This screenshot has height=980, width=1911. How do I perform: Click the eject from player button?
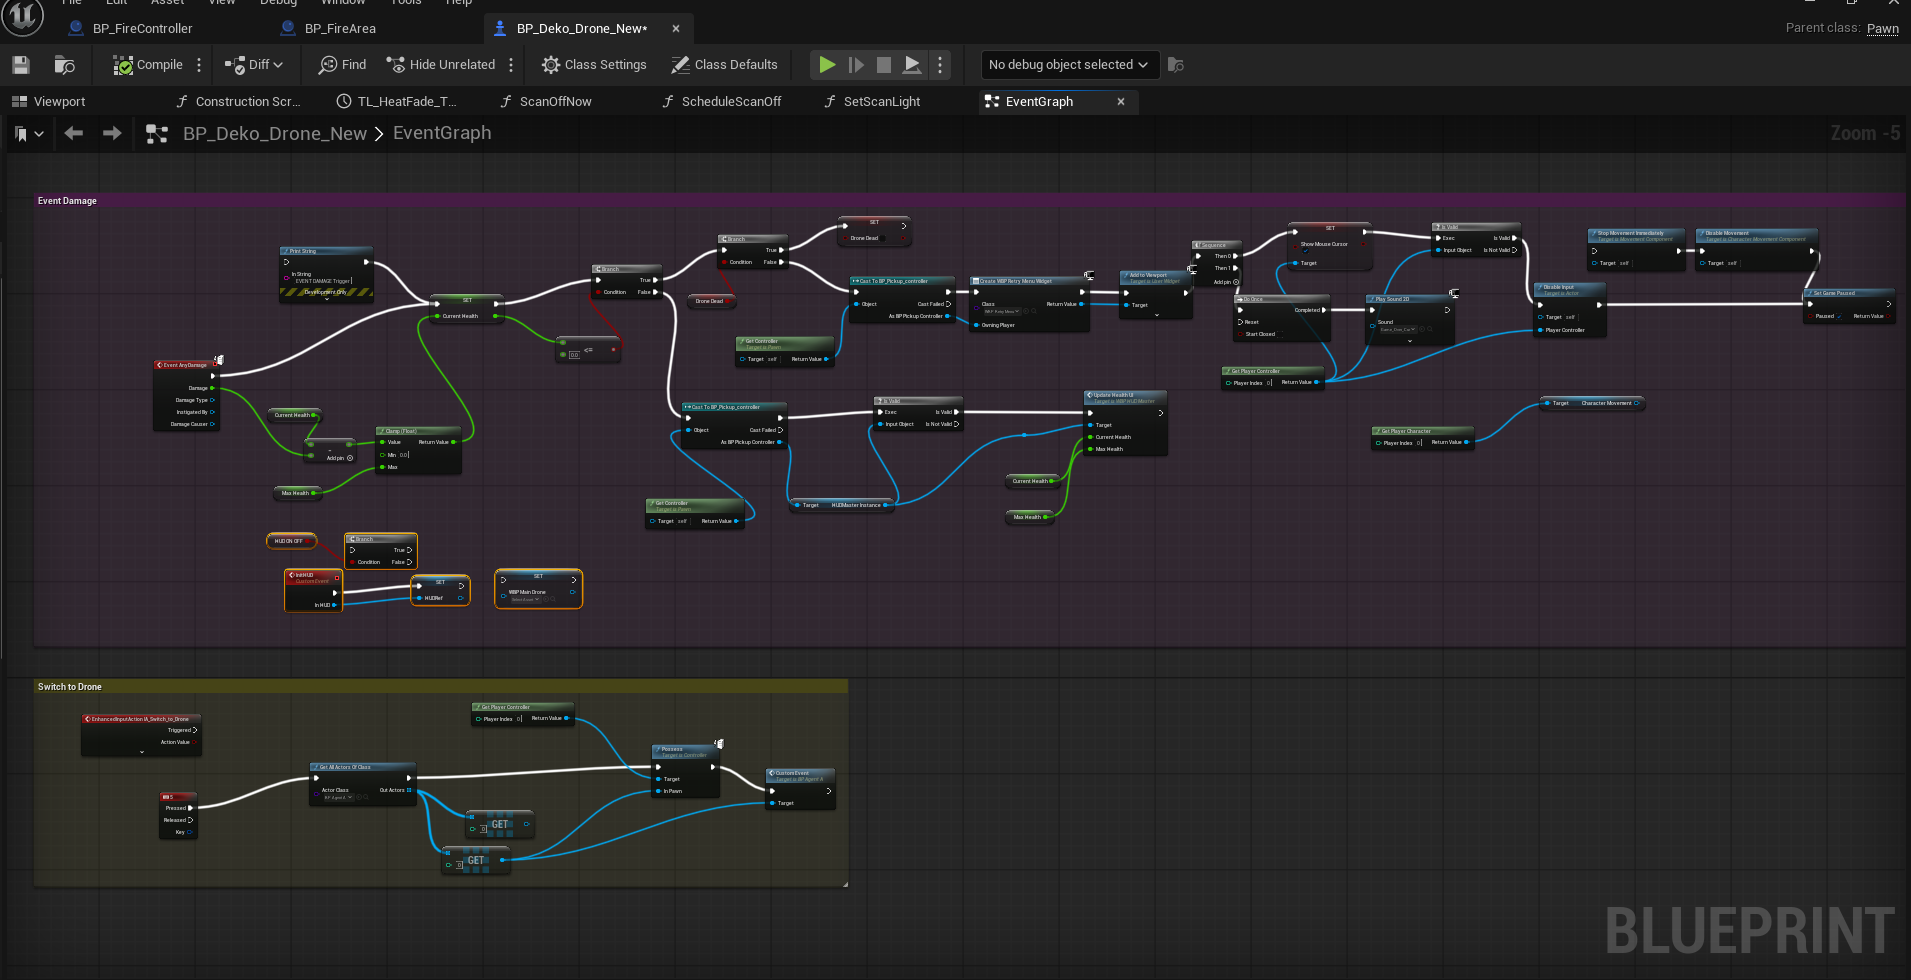[x=912, y=65]
